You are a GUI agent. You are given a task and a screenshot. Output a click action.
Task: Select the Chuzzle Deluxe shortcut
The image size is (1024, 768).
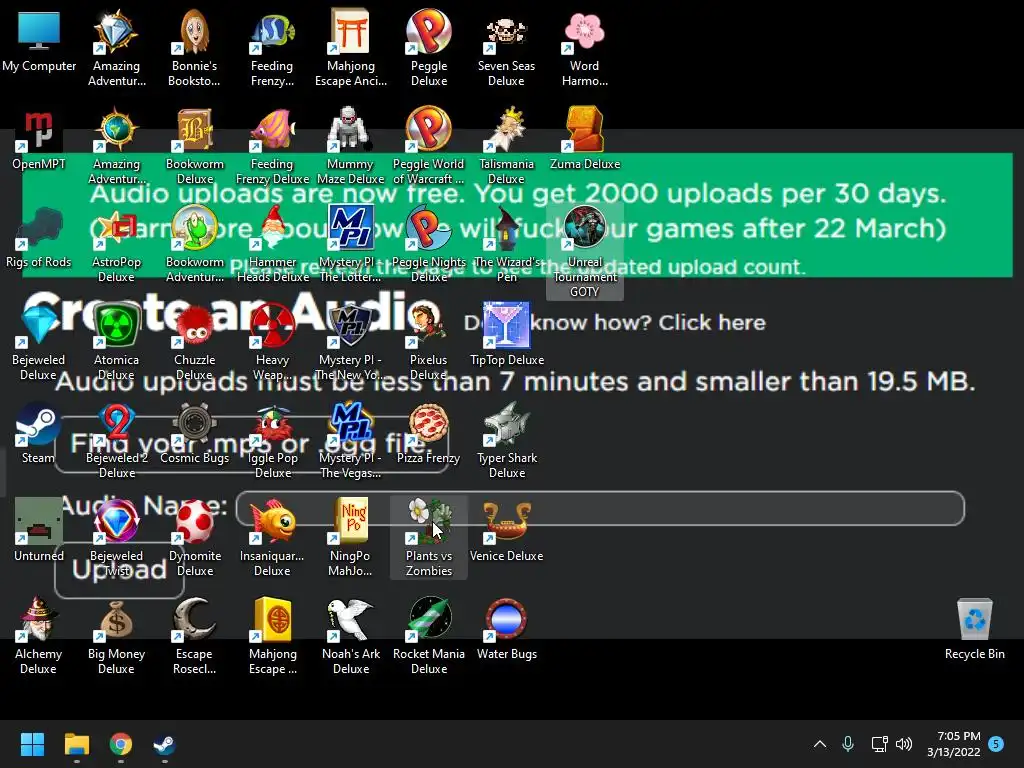(195, 343)
